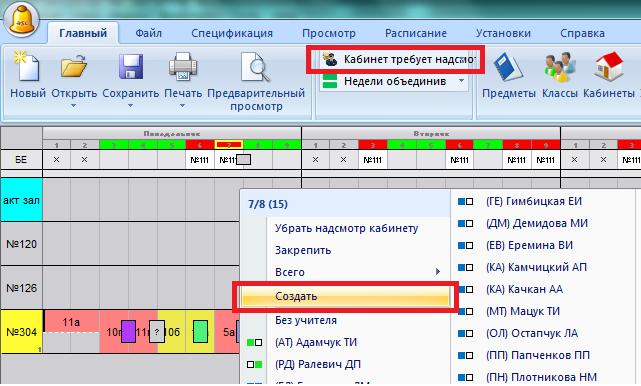
Task: Open the Классы people icon
Action: pyautogui.click(x=560, y=67)
